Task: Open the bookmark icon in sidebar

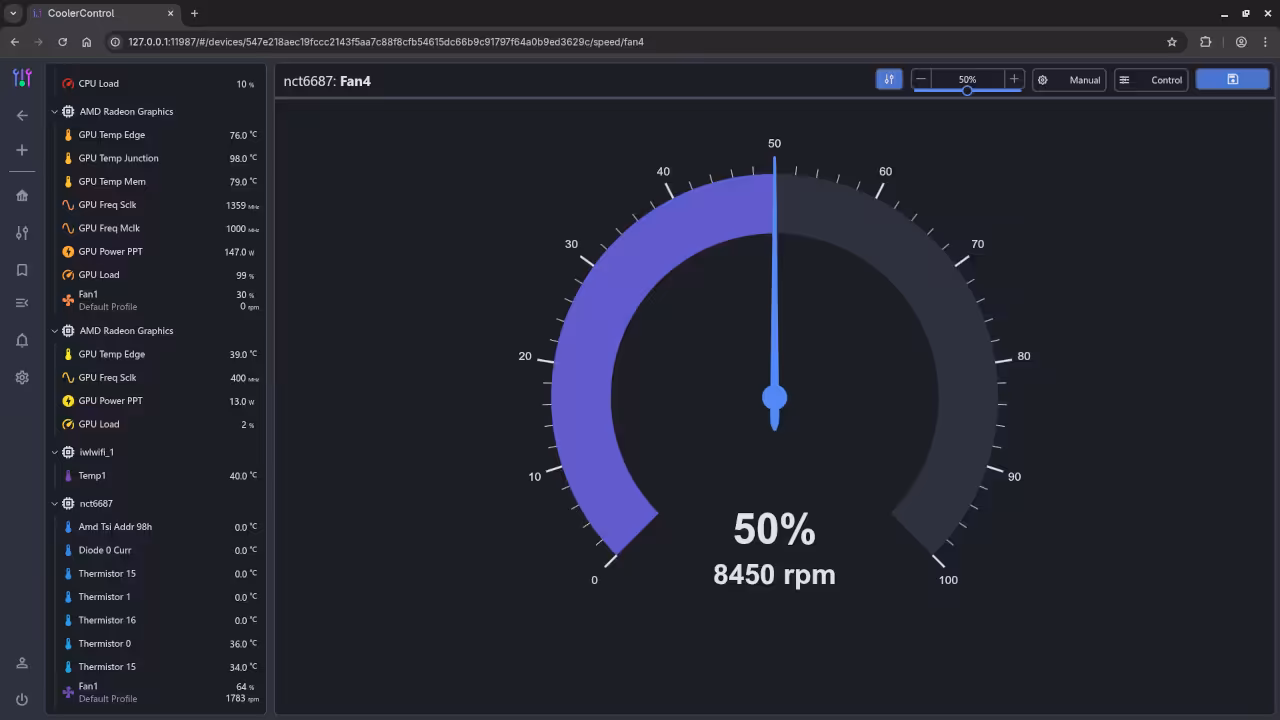Action: [x=22, y=270]
